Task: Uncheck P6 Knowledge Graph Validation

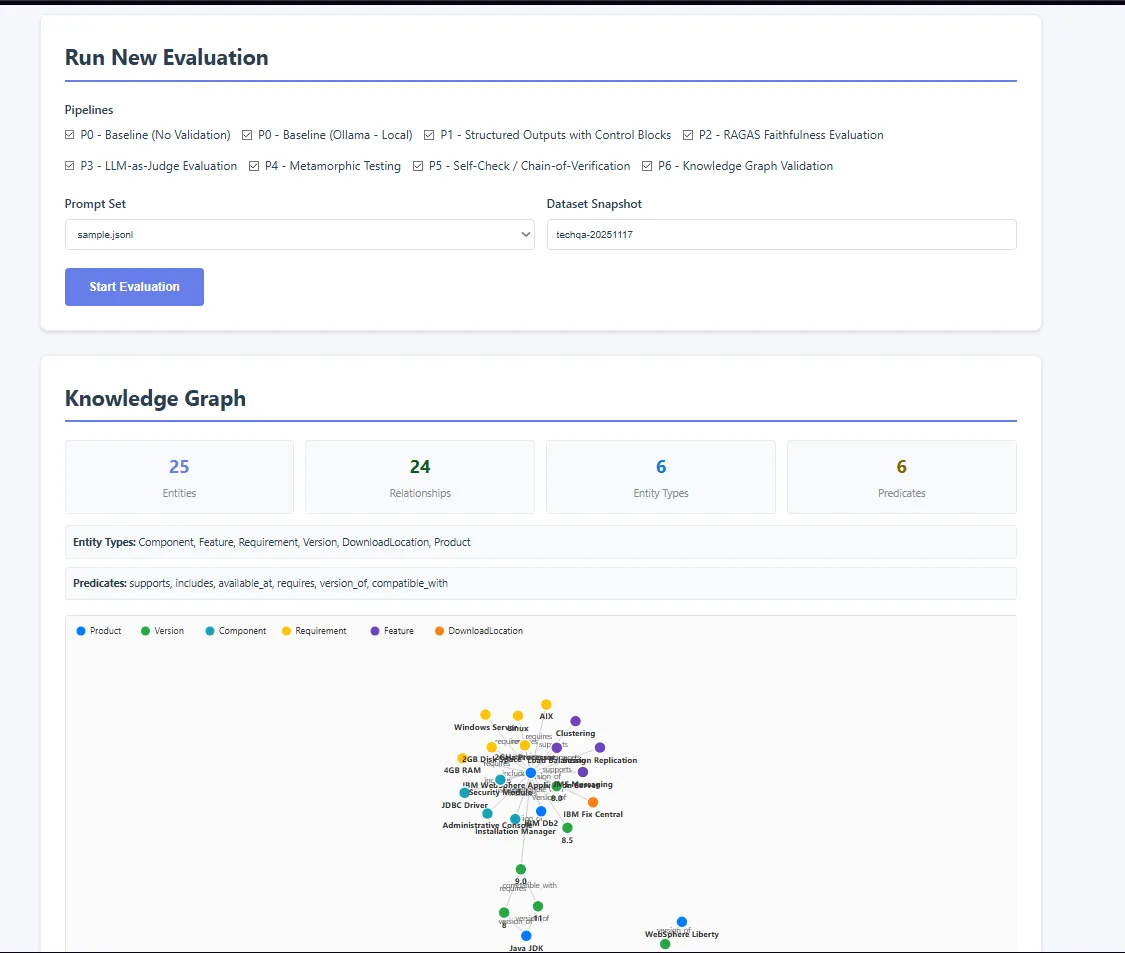Action: click(x=648, y=166)
